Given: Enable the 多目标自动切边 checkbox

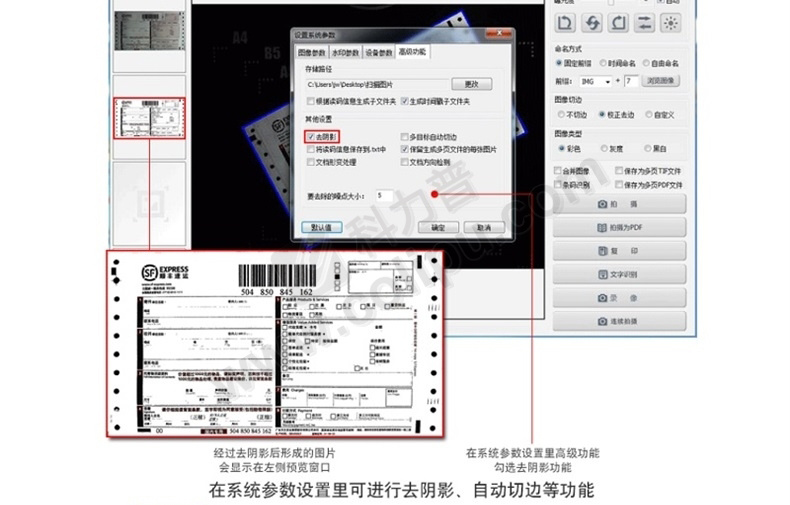Looking at the screenshot, I should coord(404,136).
